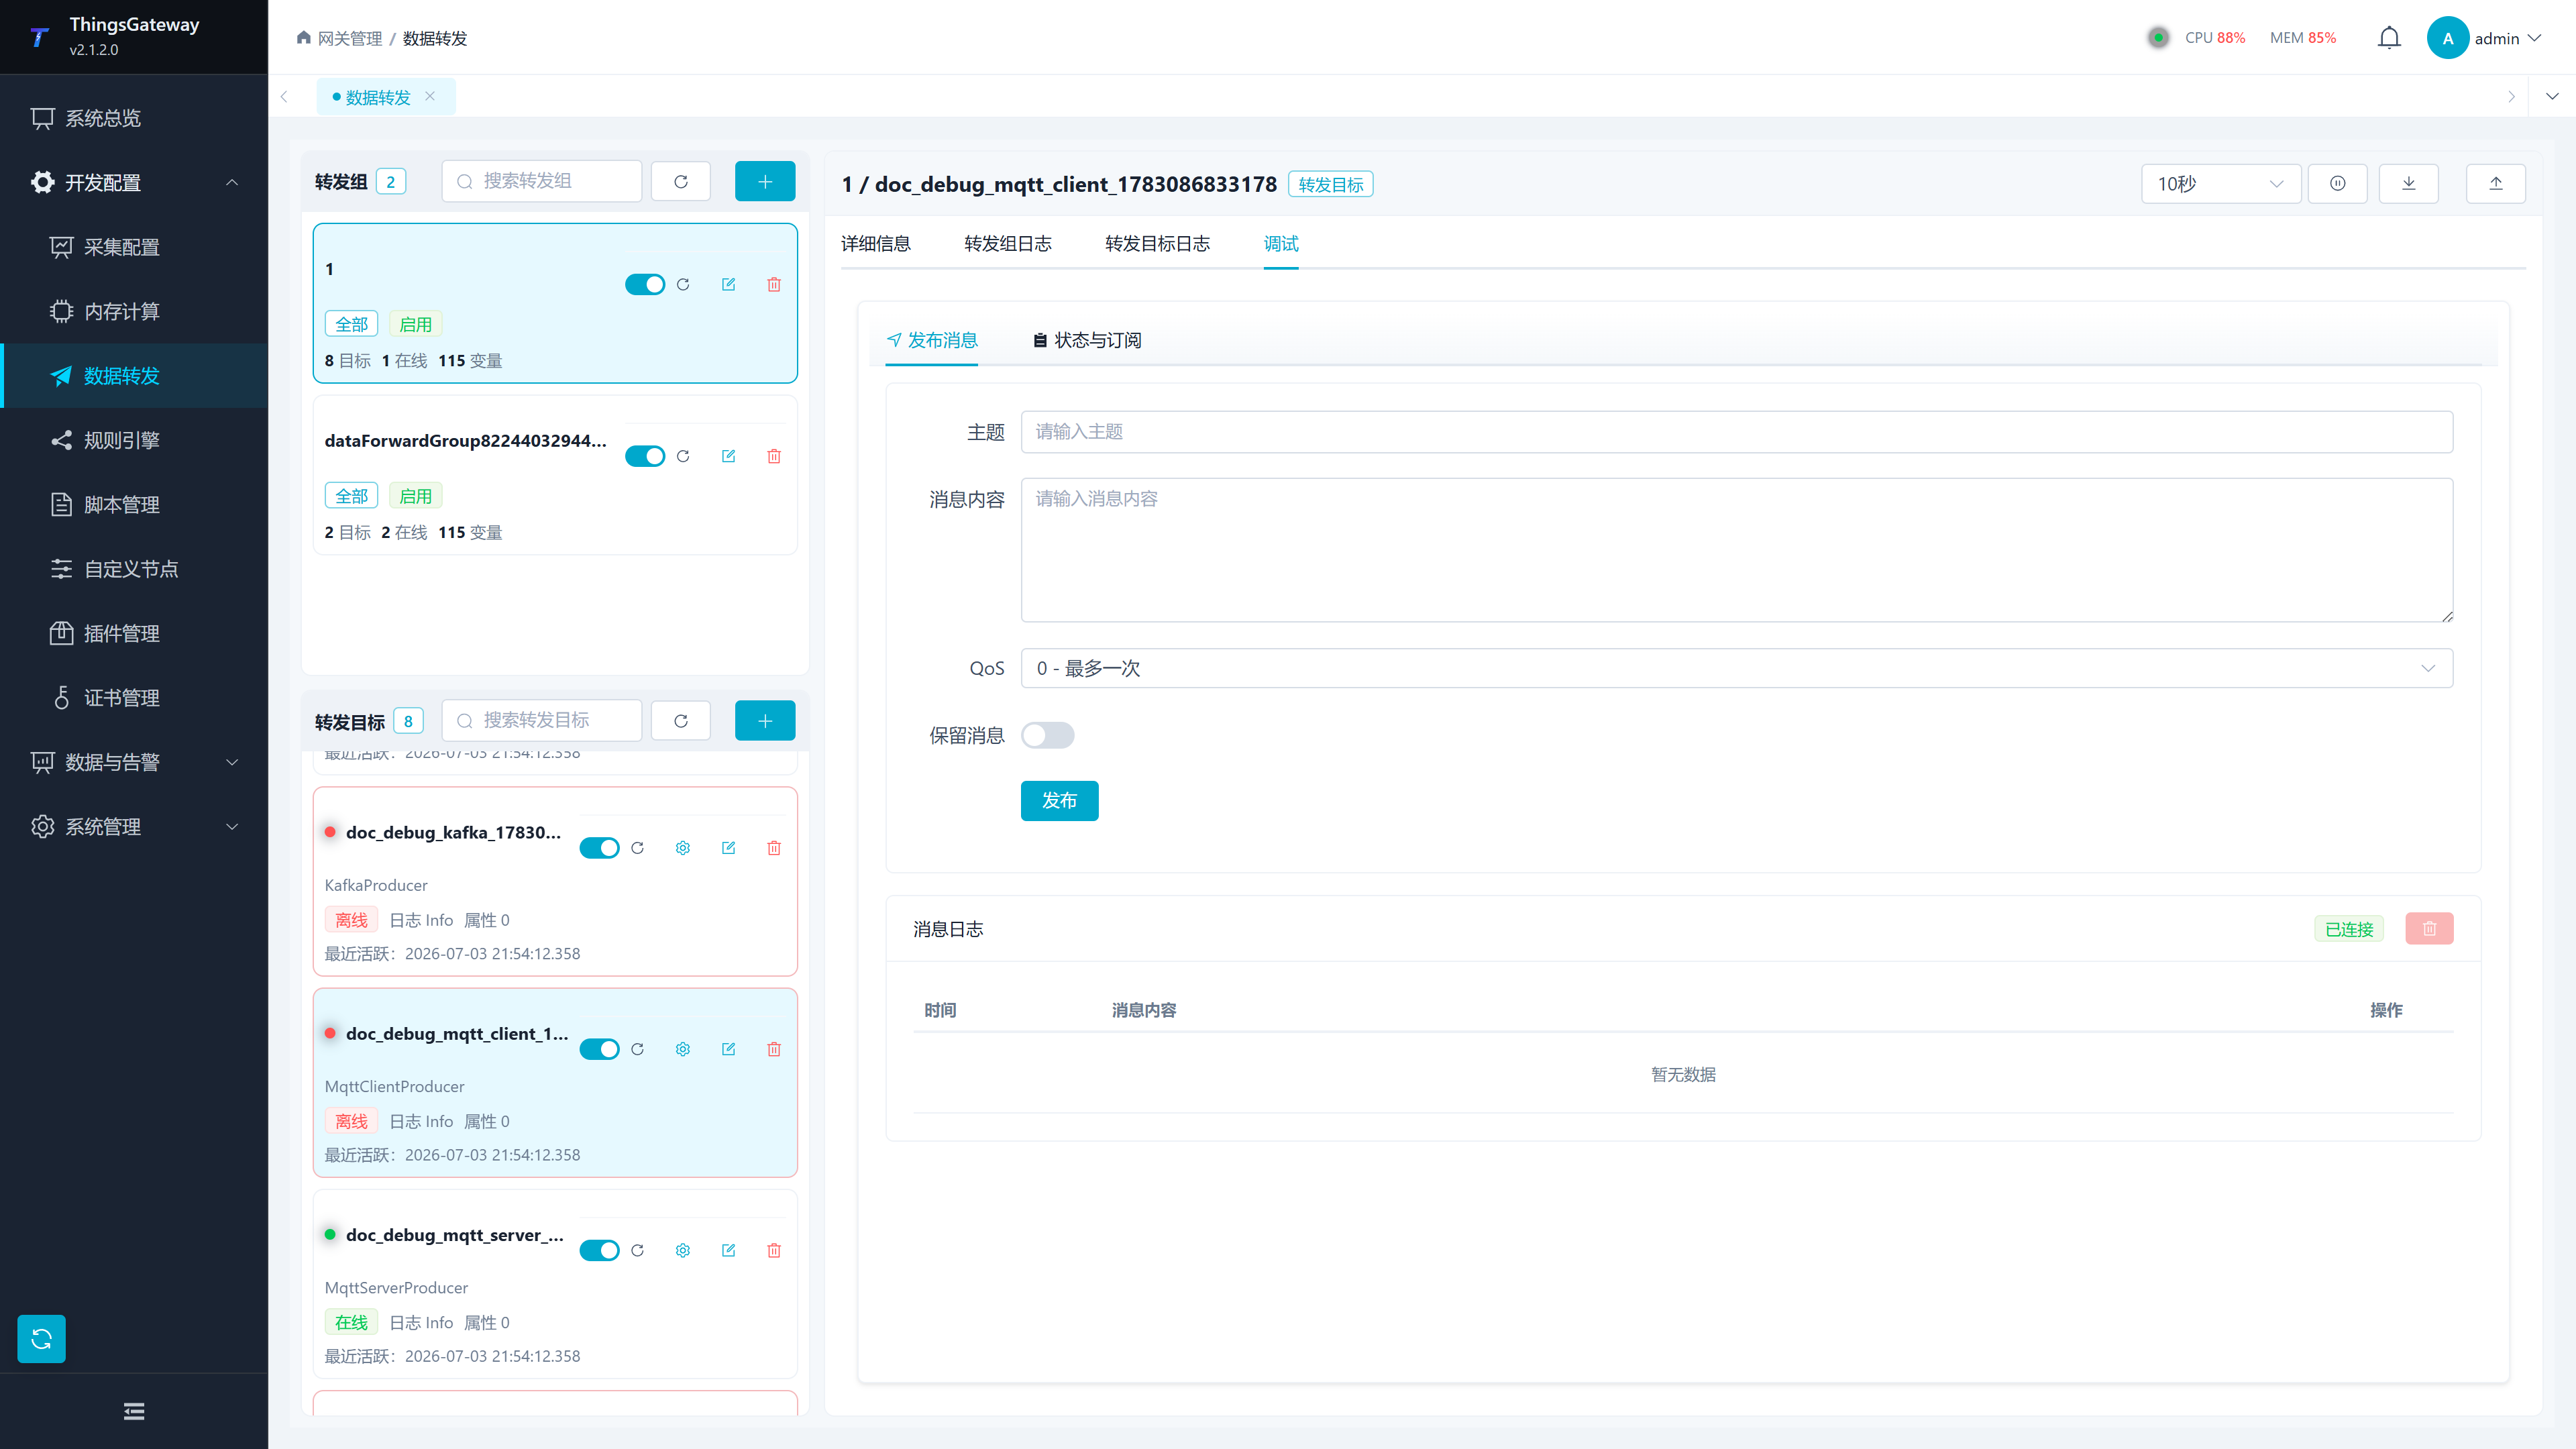This screenshot has width=2576, height=1449.
Task: Expand the 数据与告警 menu section
Action: 134,762
